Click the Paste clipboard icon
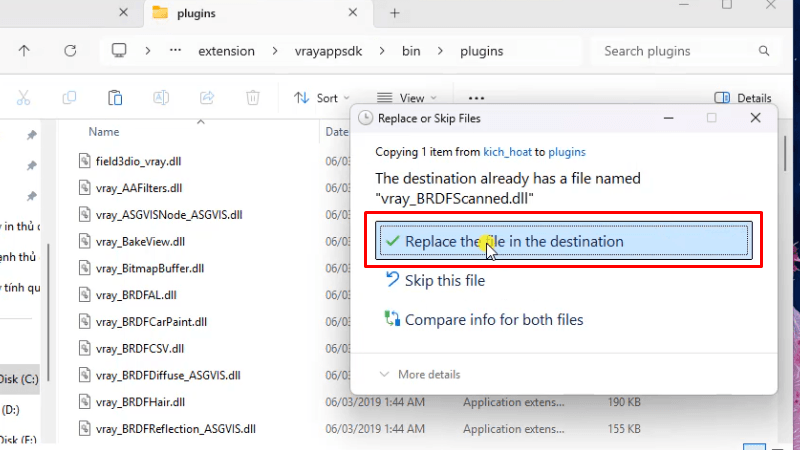The height and width of the screenshot is (450, 800). 115,98
